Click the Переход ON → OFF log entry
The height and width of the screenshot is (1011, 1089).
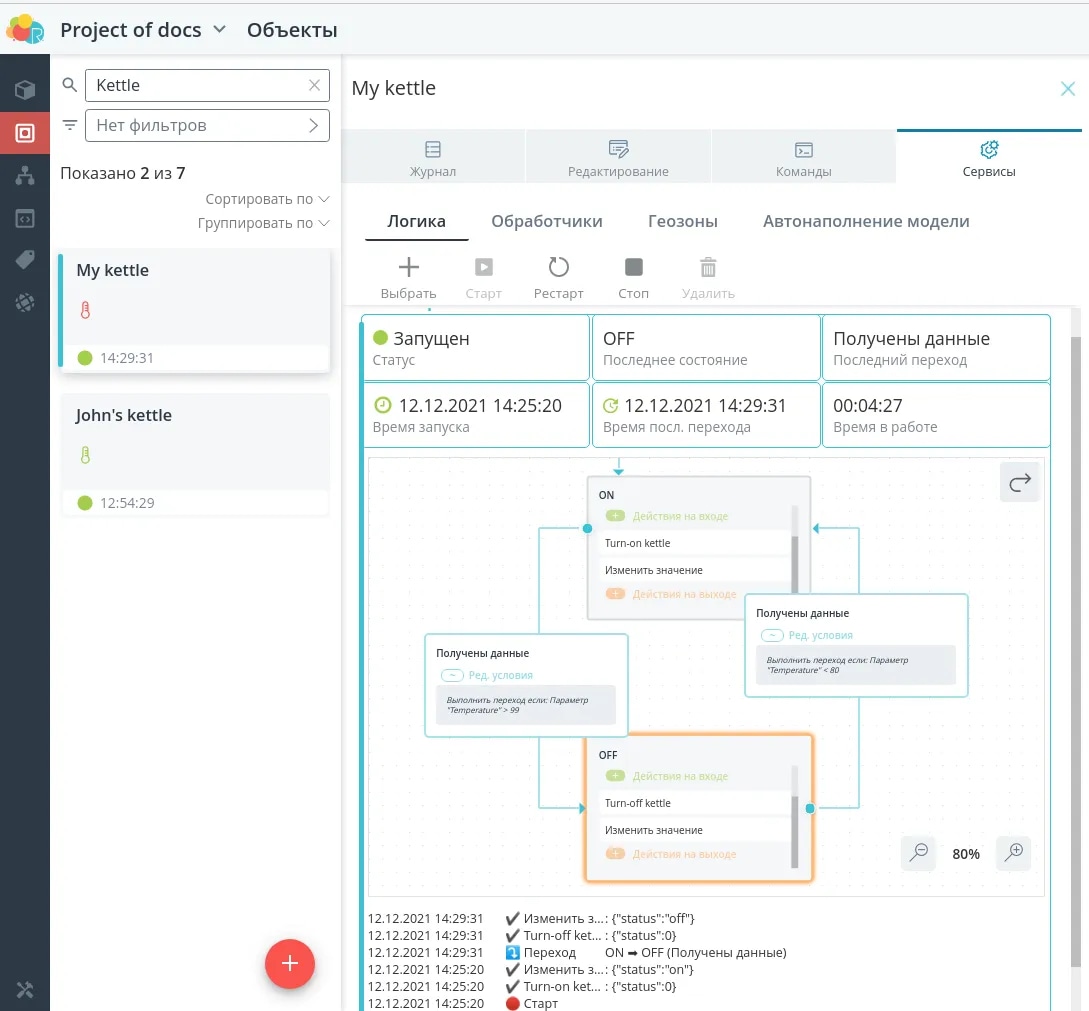pos(576,953)
